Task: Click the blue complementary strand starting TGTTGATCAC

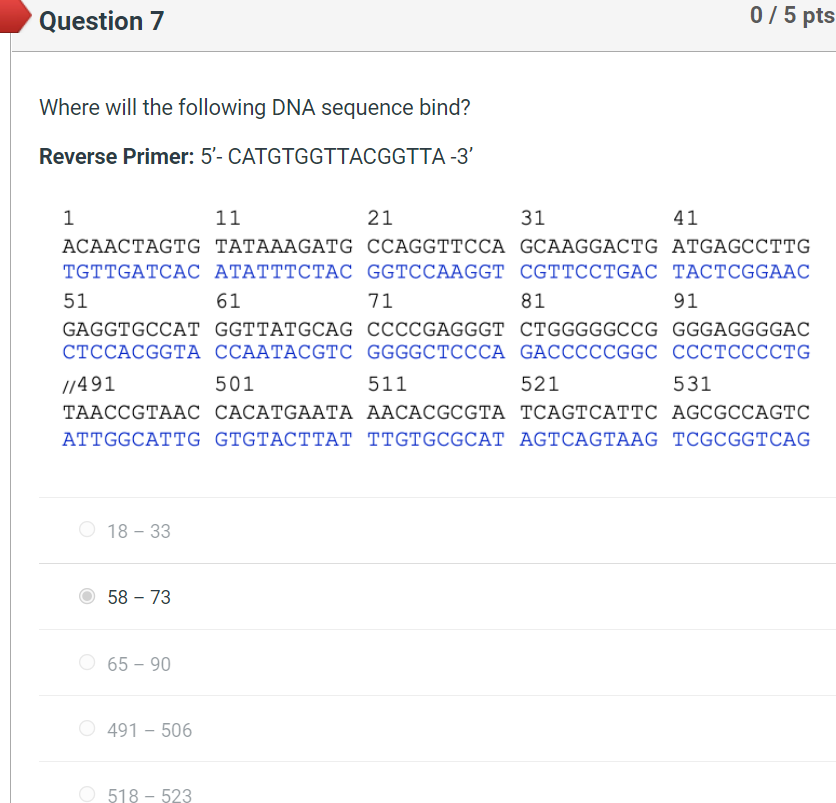Action: [x=131, y=270]
